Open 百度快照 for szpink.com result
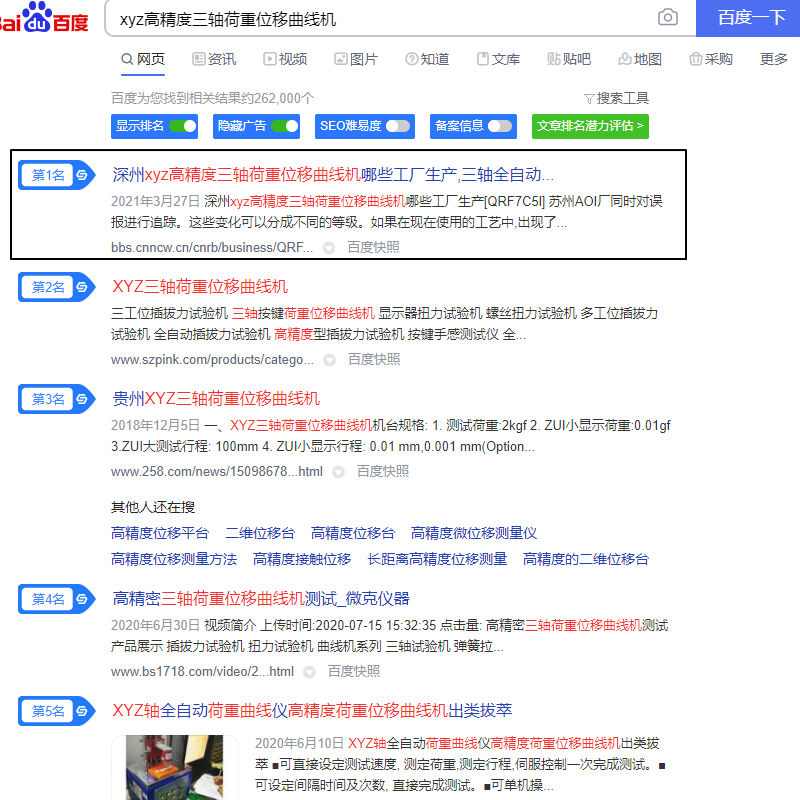 (x=374, y=360)
